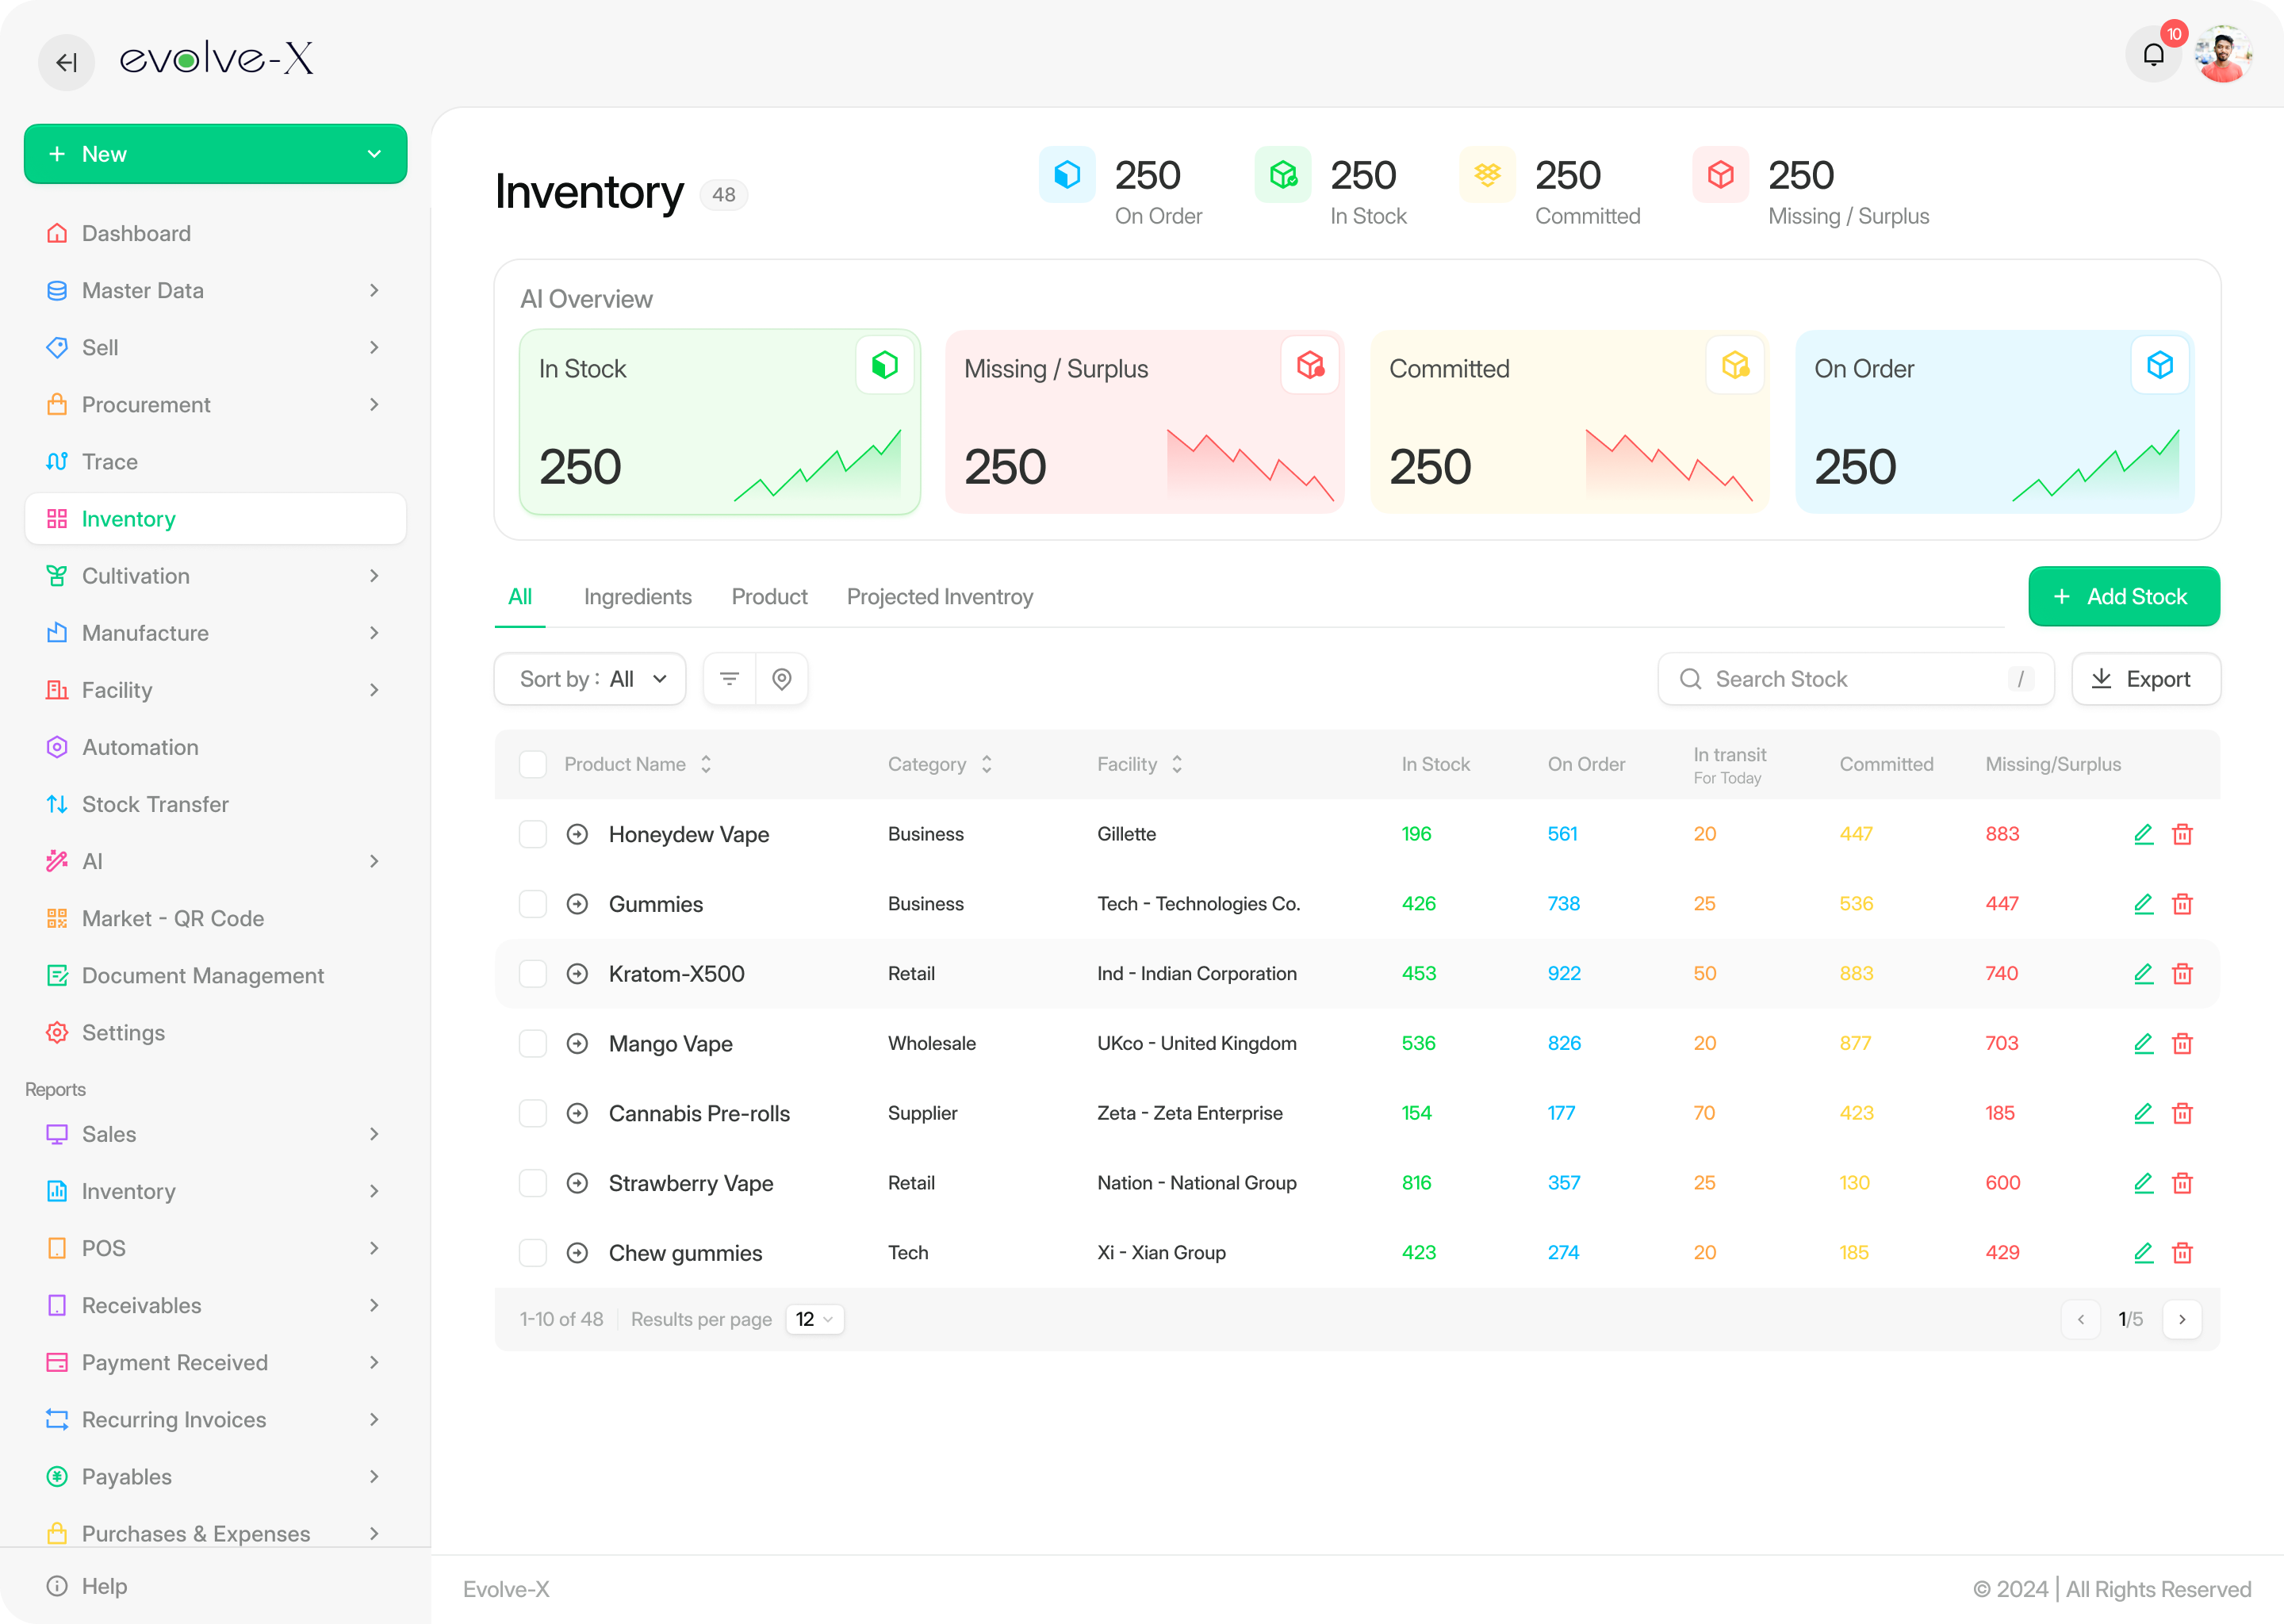The width and height of the screenshot is (2284, 1624).
Task: Open results per page dropdown
Action: point(814,1319)
